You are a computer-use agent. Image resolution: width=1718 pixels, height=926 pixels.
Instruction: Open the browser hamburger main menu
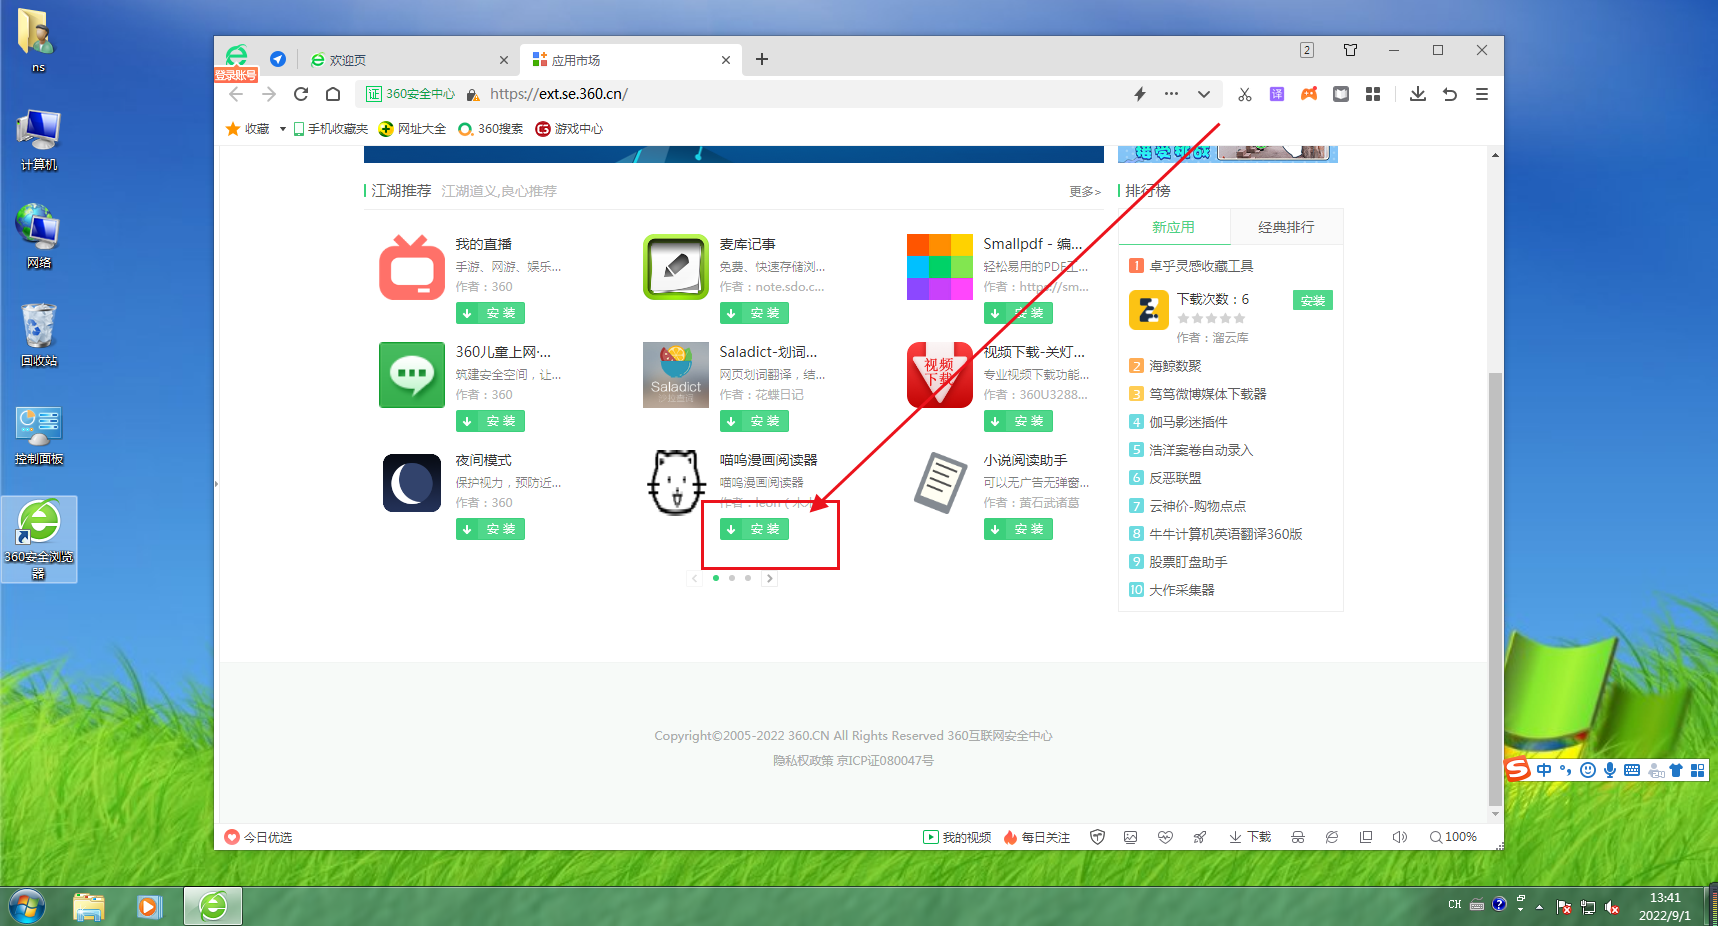1482,94
